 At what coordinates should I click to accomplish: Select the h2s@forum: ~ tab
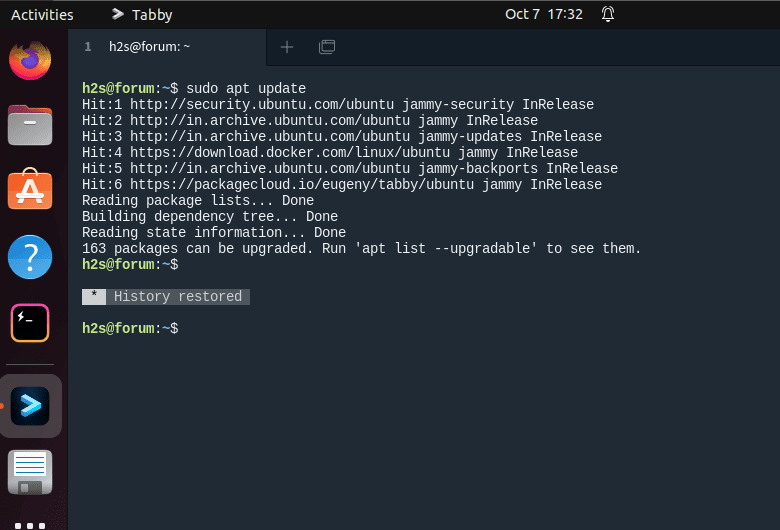(x=167, y=47)
